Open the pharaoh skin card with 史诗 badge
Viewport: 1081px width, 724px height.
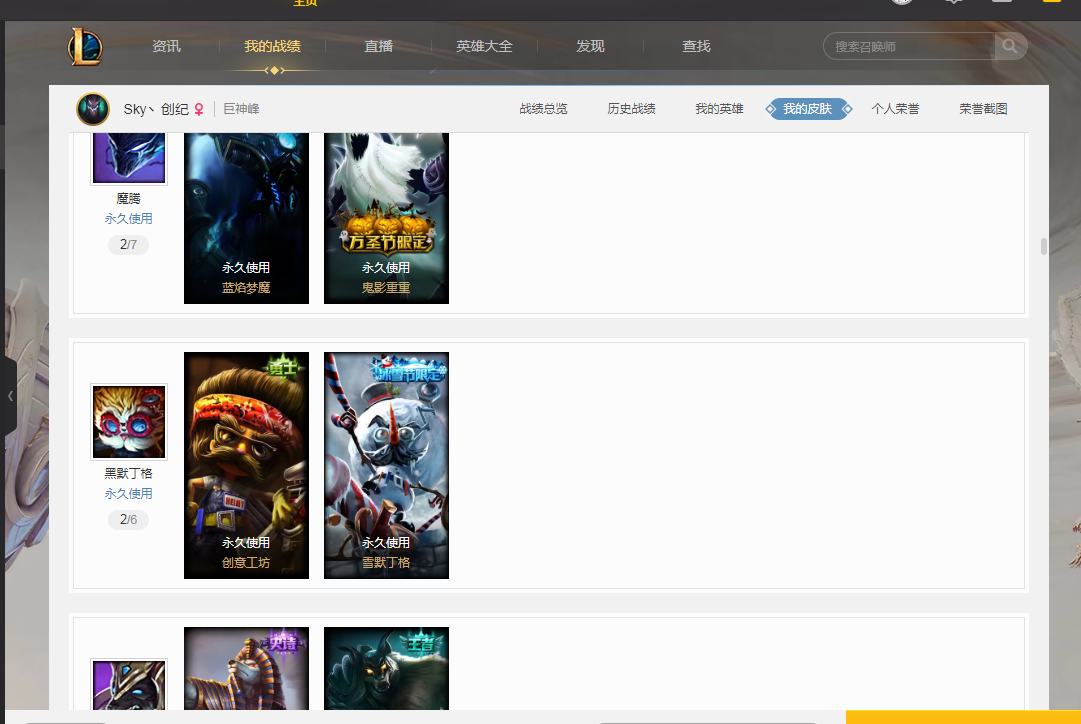[246, 668]
